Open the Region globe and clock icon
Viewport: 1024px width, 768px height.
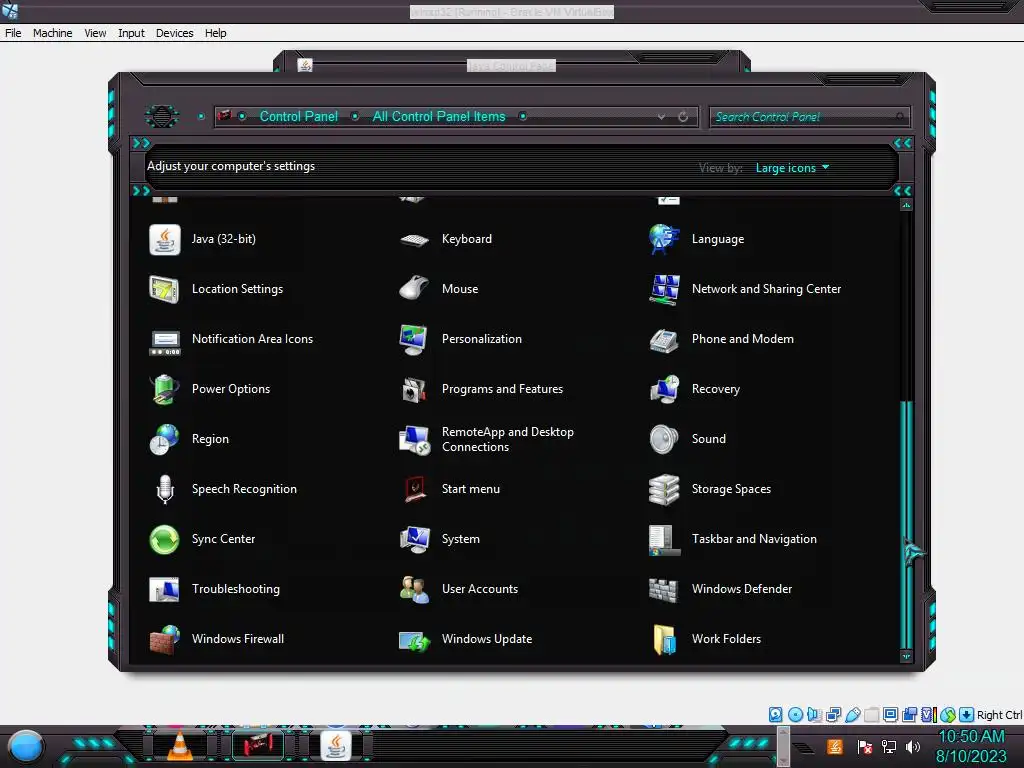pyautogui.click(x=164, y=440)
